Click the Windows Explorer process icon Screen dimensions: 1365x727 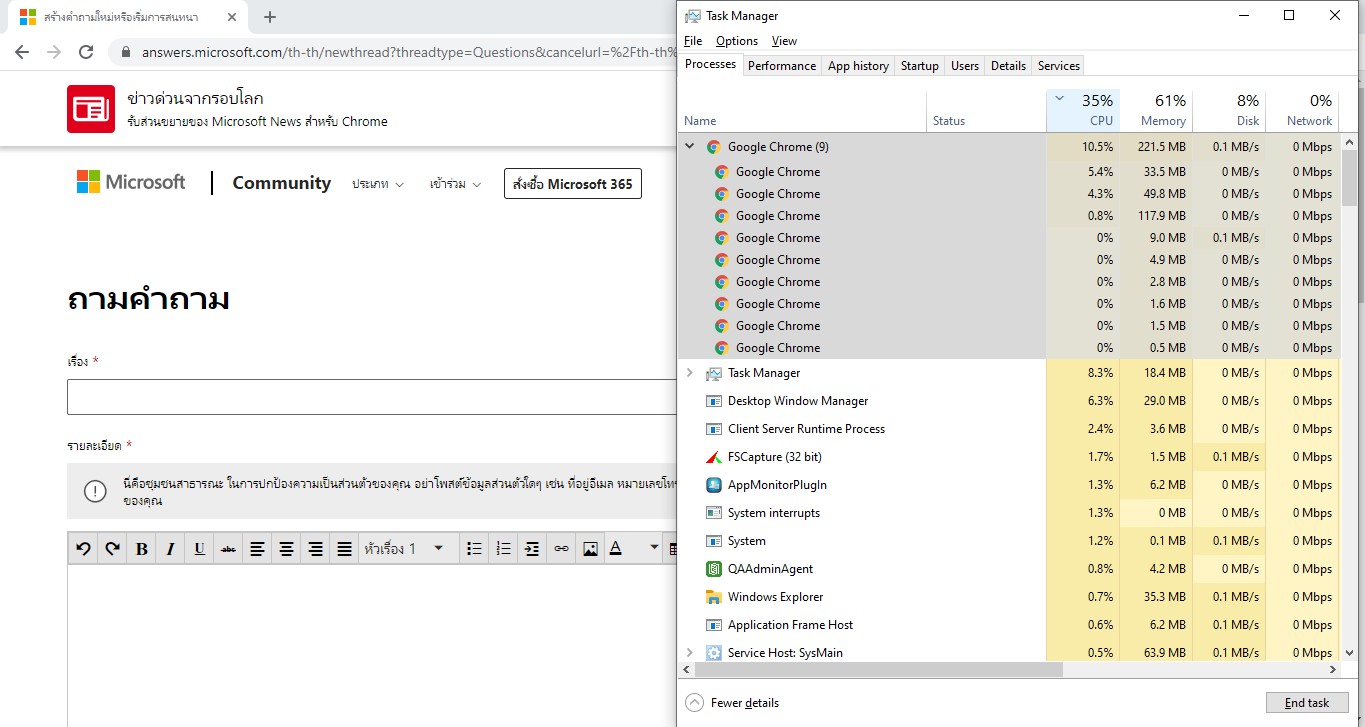[714, 597]
